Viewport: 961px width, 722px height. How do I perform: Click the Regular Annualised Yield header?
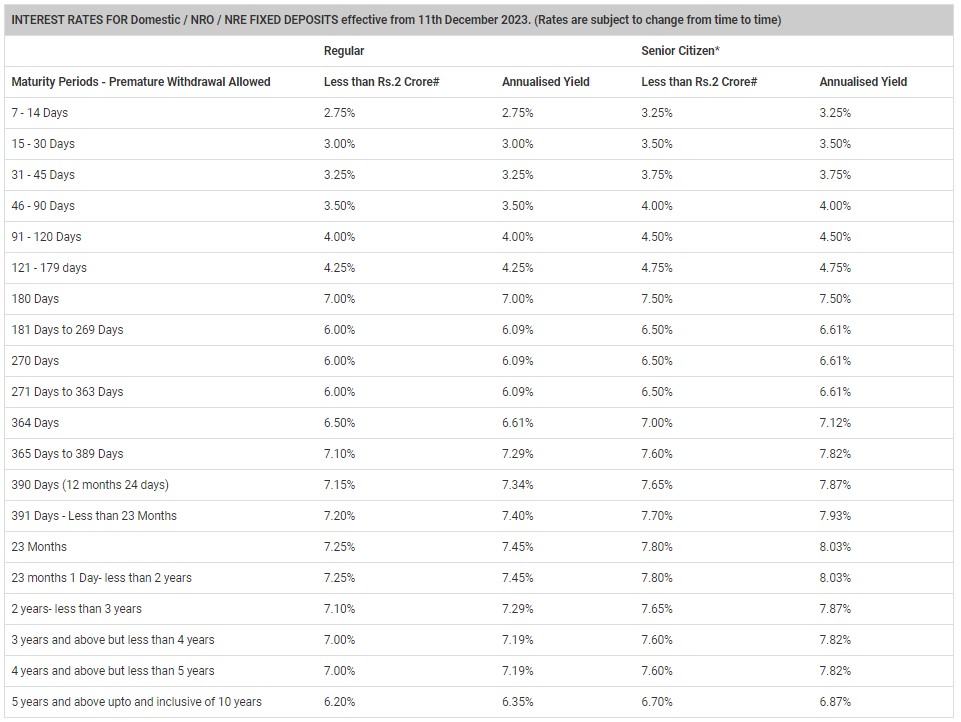pos(545,82)
